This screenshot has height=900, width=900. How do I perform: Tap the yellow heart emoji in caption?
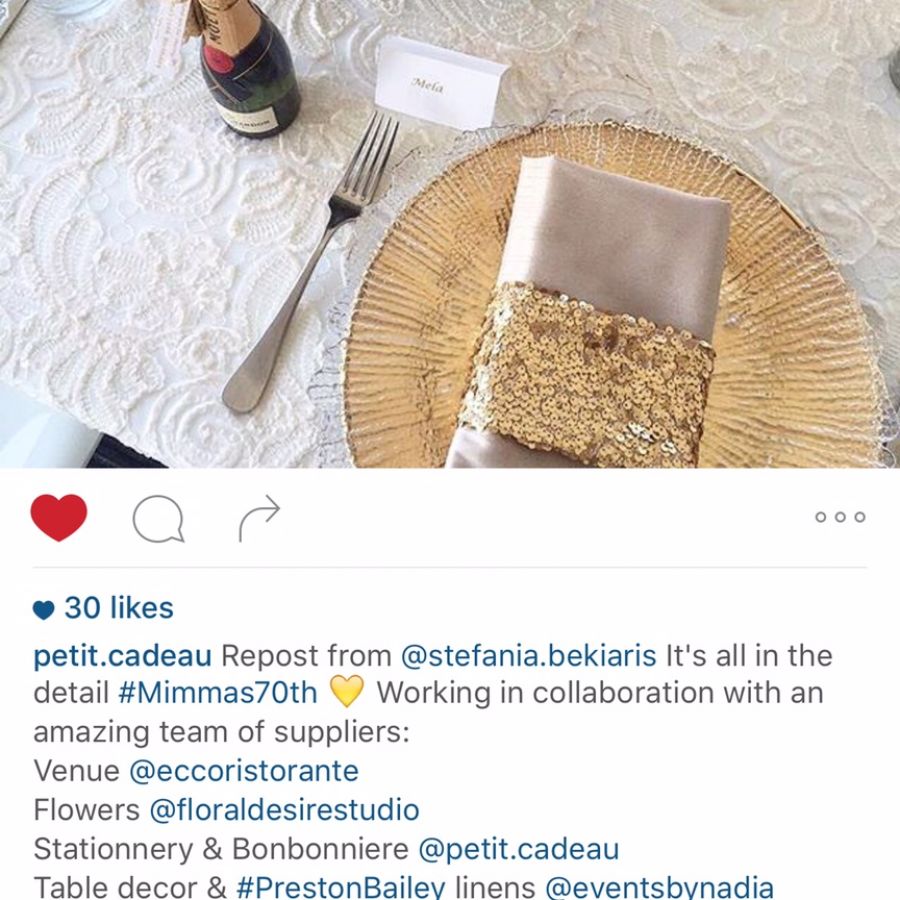[x=347, y=691]
